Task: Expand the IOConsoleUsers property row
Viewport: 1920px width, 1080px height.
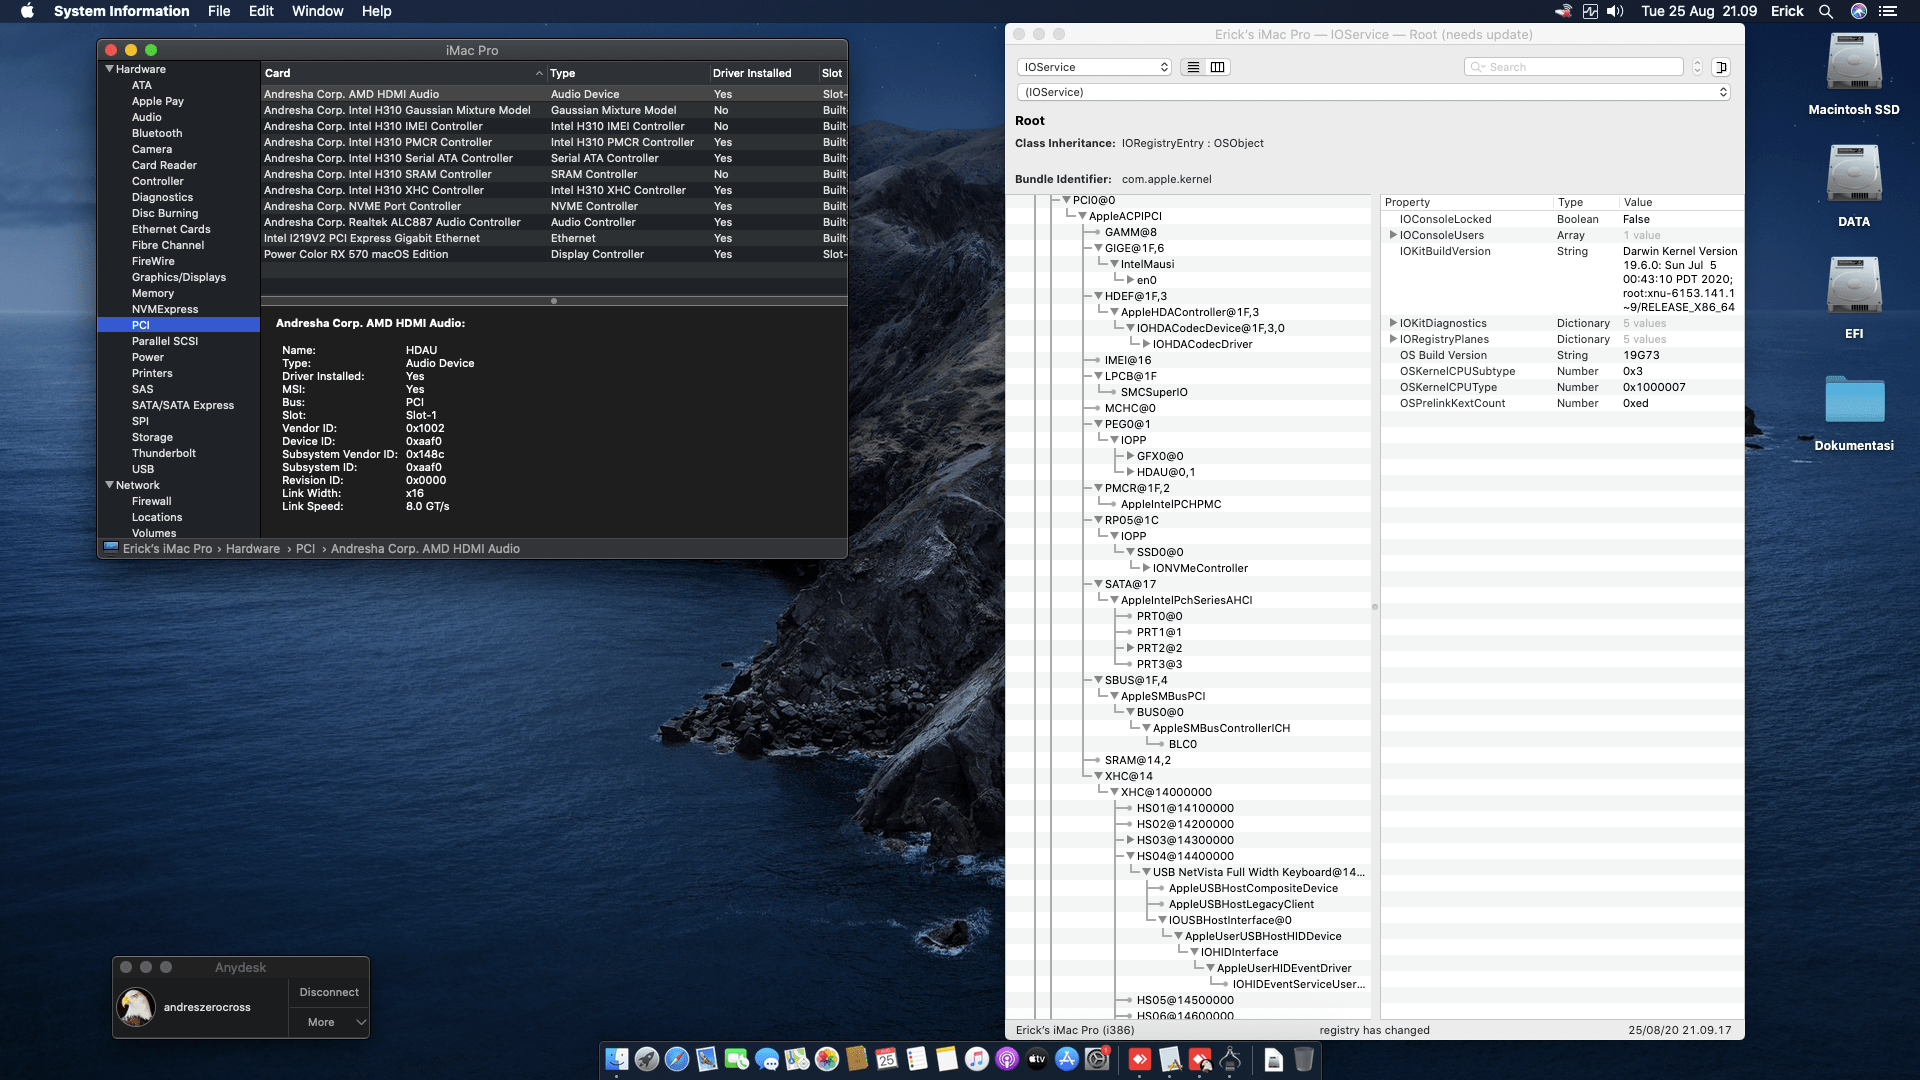Action: pos(1393,235)
